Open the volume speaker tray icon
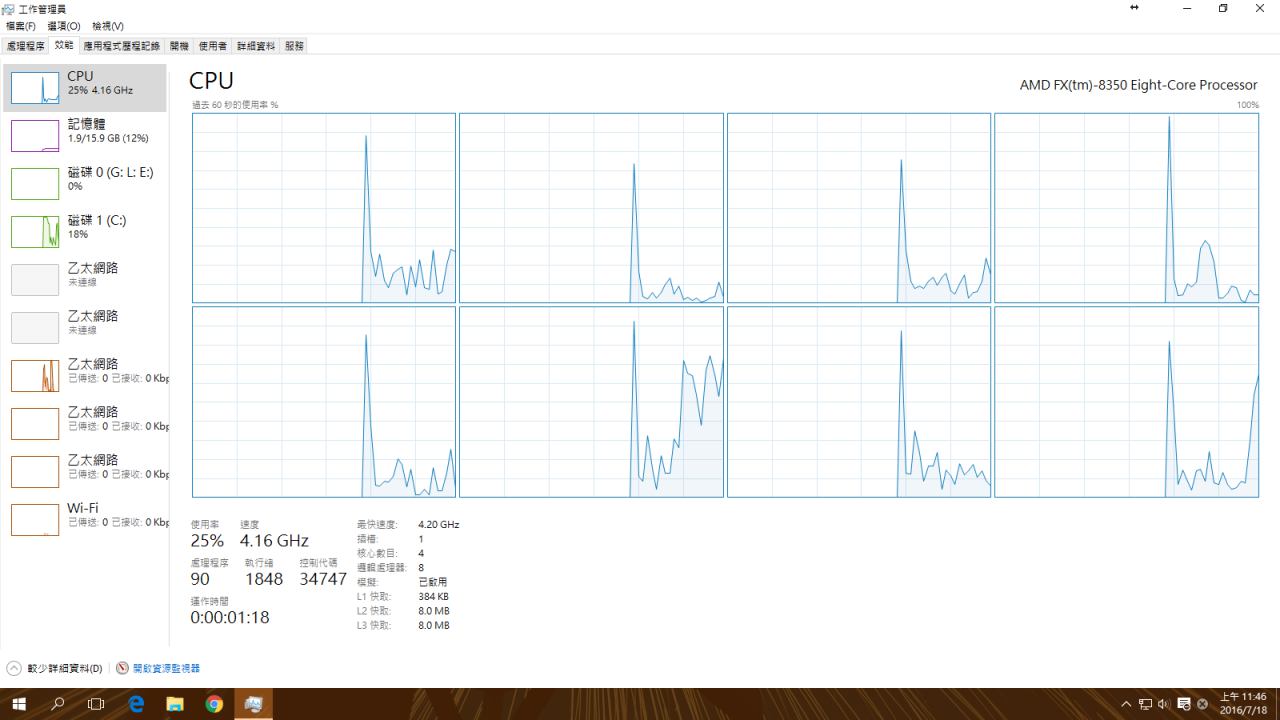Viewport: 1280px width, 720px height. point(1164,704)
